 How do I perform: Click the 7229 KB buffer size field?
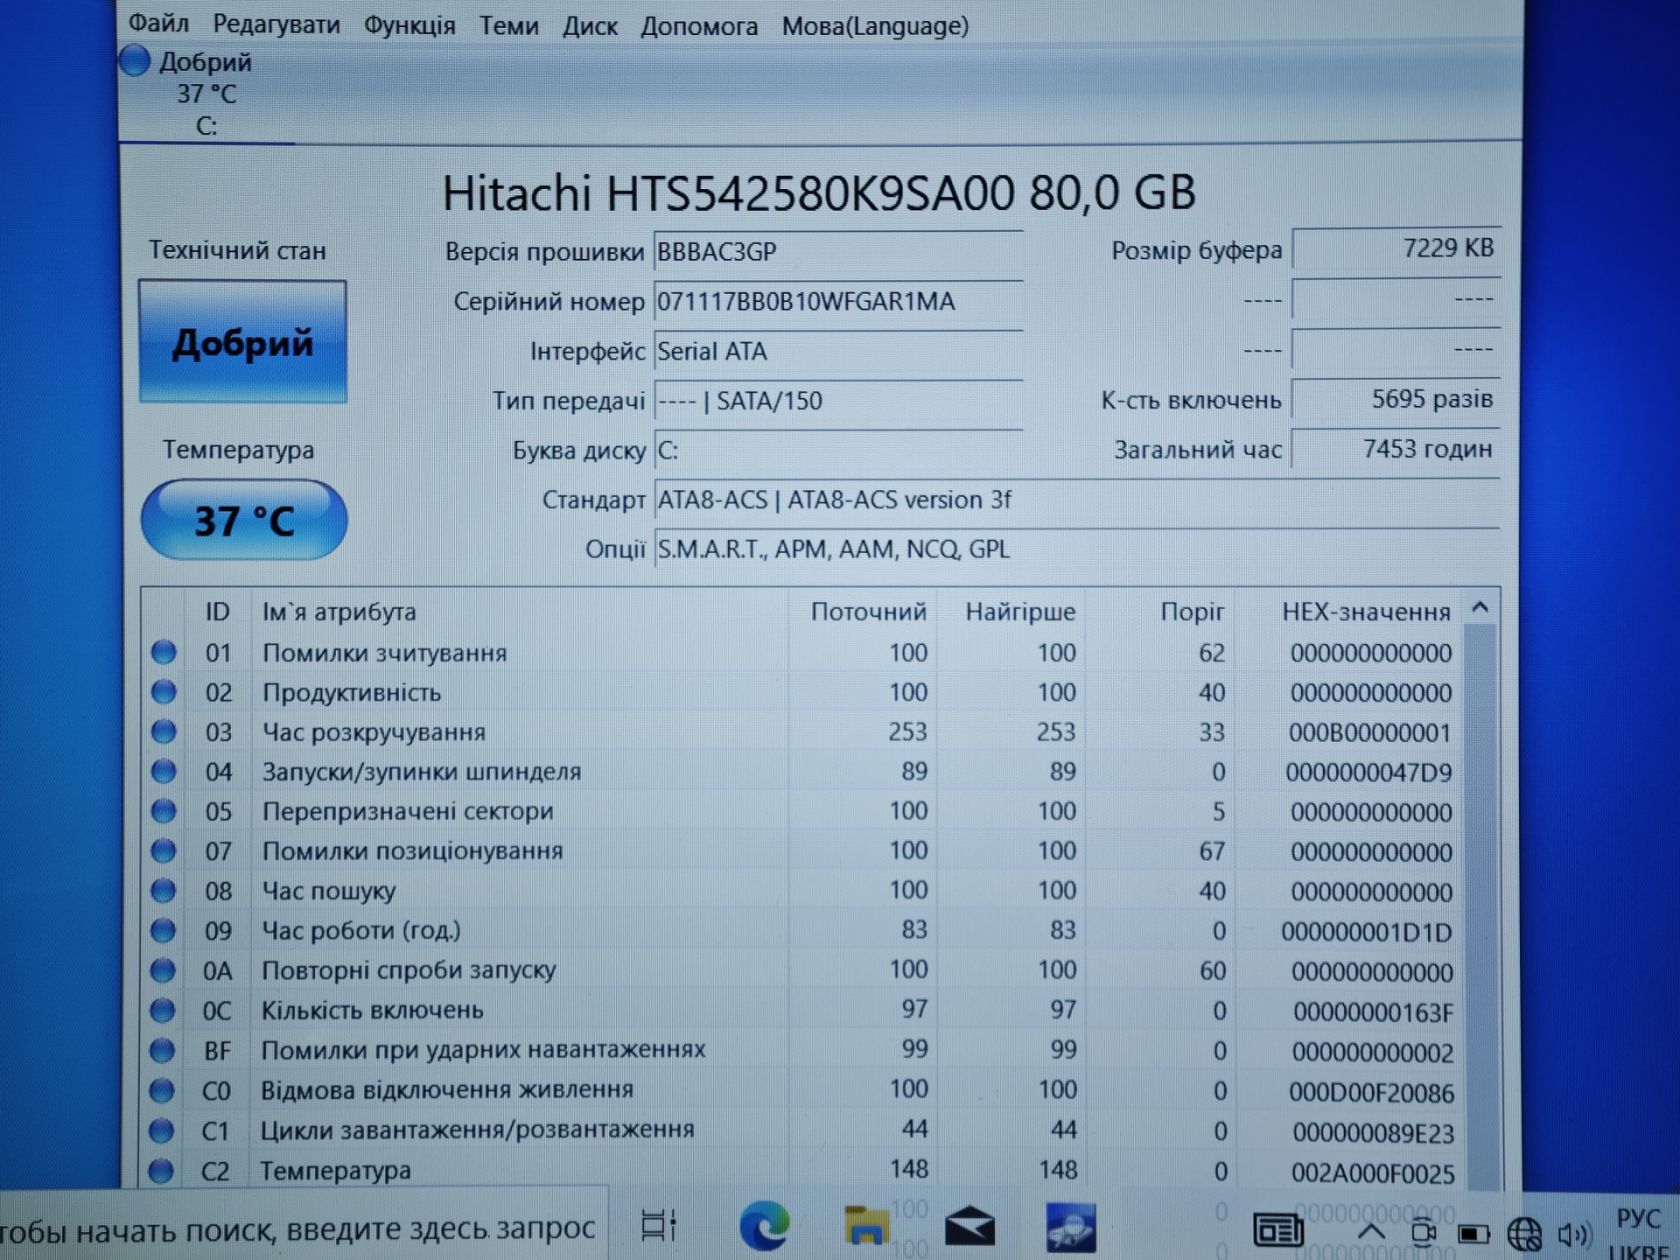[1396, 249]
